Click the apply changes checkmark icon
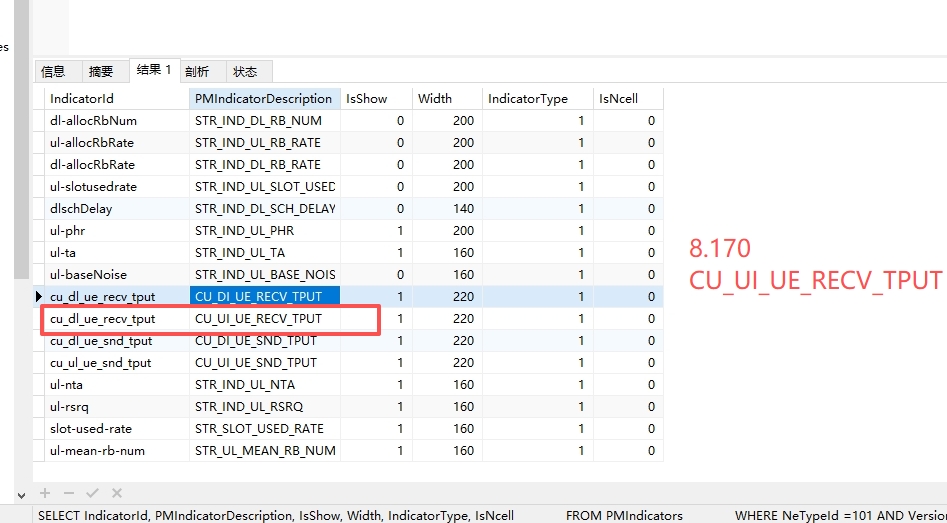Viewport: 947px width, 523px height. 92,493
